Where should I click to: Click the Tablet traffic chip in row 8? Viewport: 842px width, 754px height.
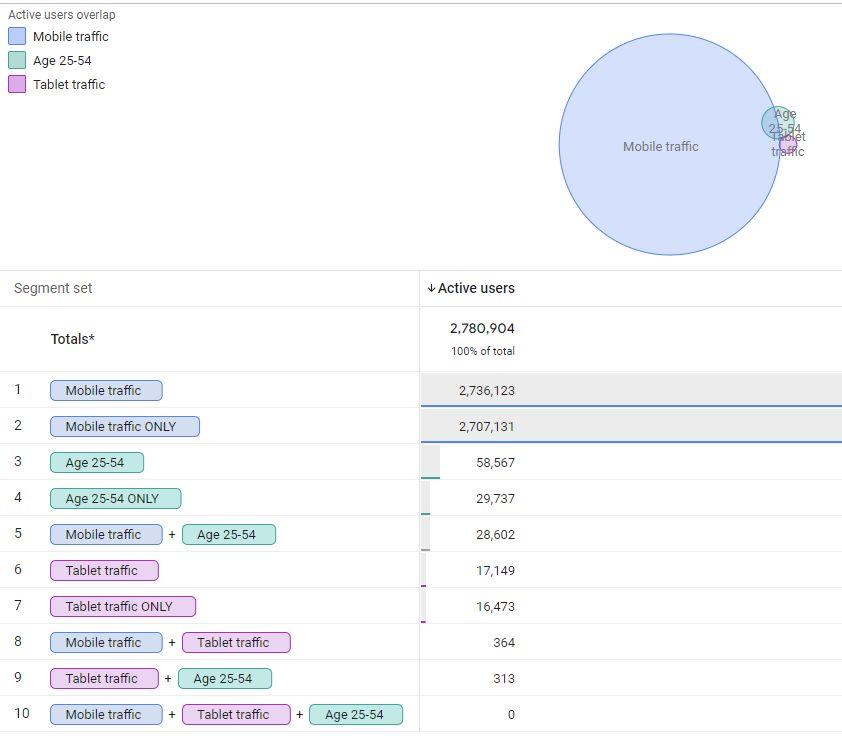click(x=236, y=642)
